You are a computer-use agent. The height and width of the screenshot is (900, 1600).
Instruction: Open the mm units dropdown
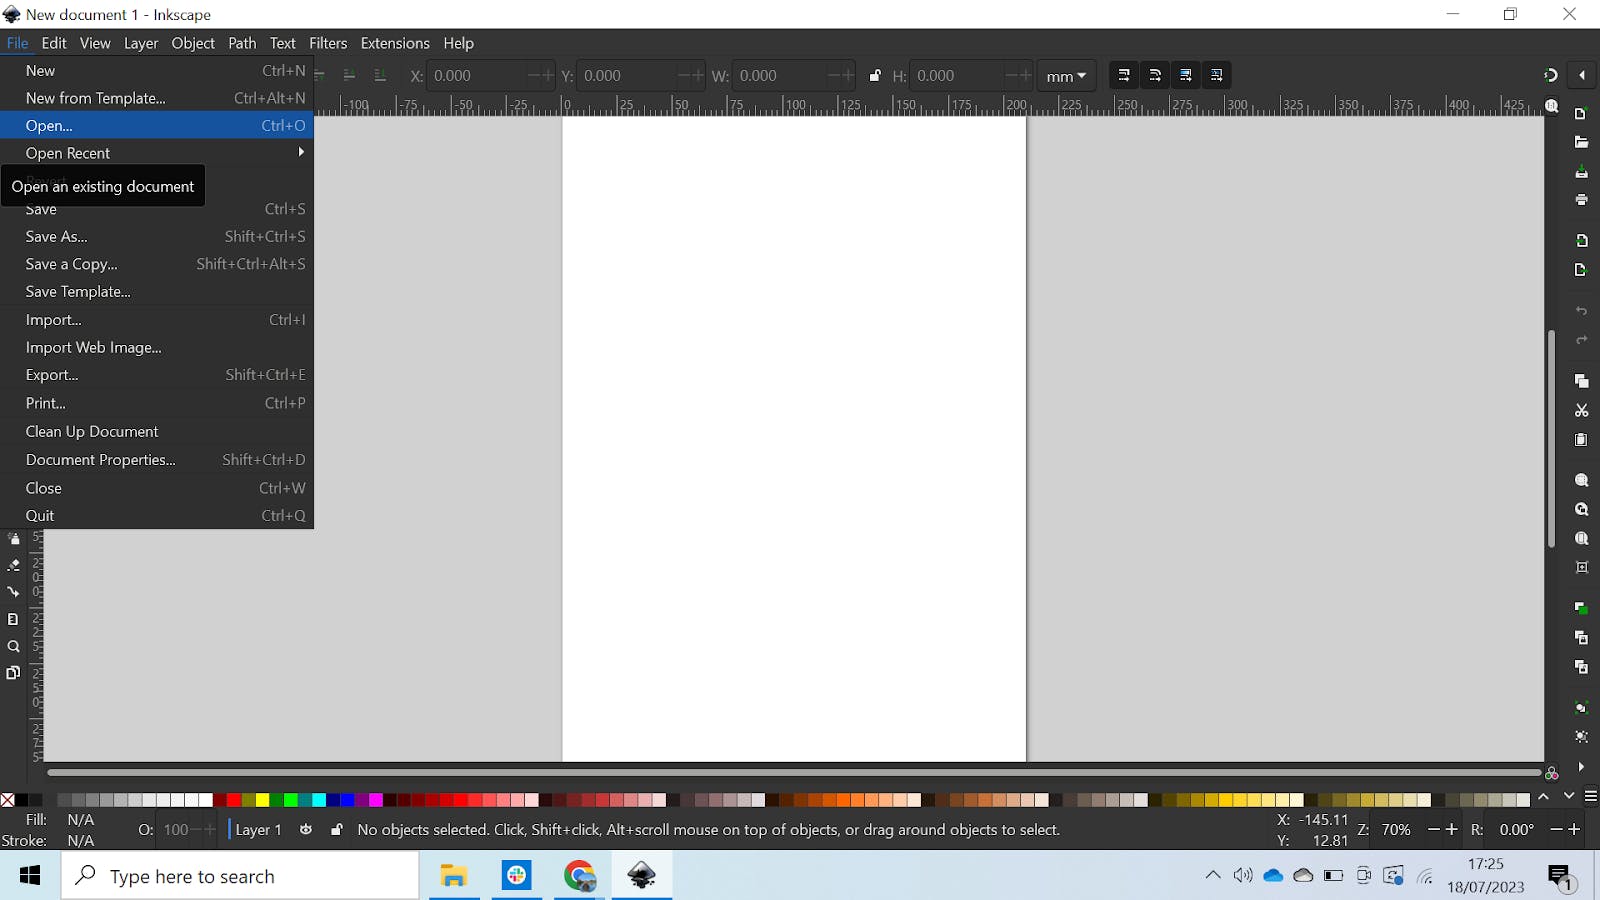pos(1065,75)
